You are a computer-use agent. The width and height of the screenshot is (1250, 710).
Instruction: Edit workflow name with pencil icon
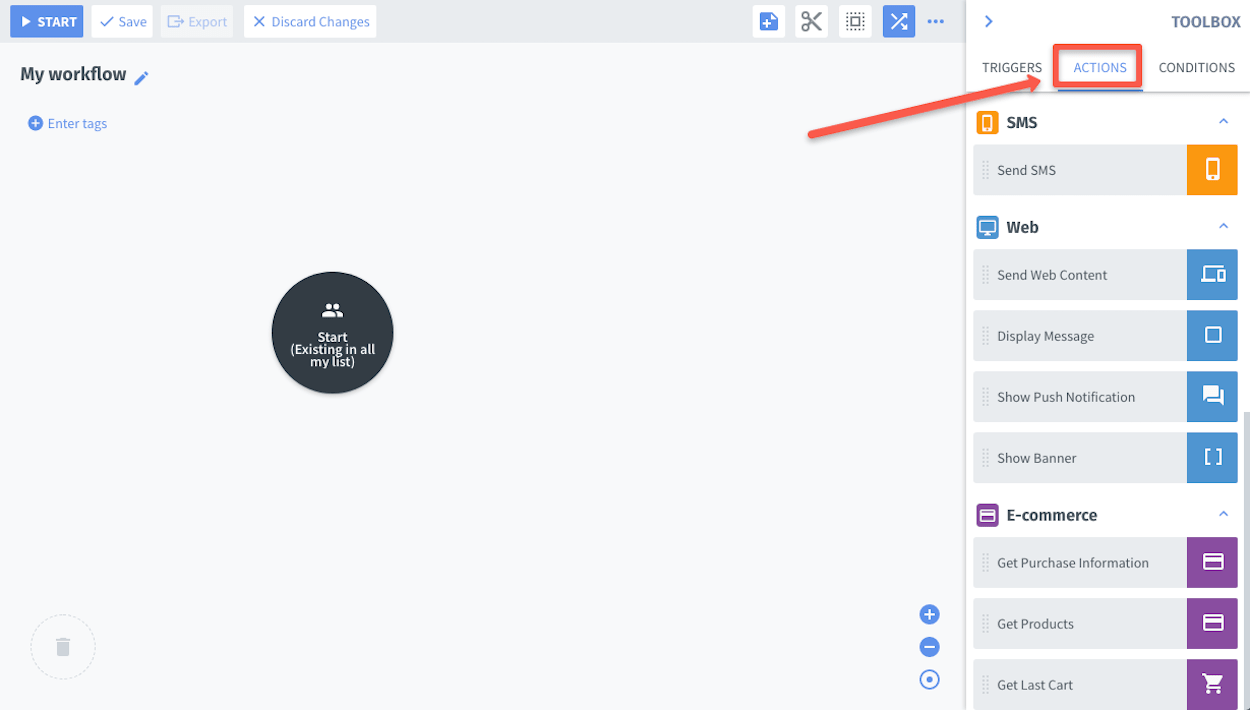(x=142, y=77)
